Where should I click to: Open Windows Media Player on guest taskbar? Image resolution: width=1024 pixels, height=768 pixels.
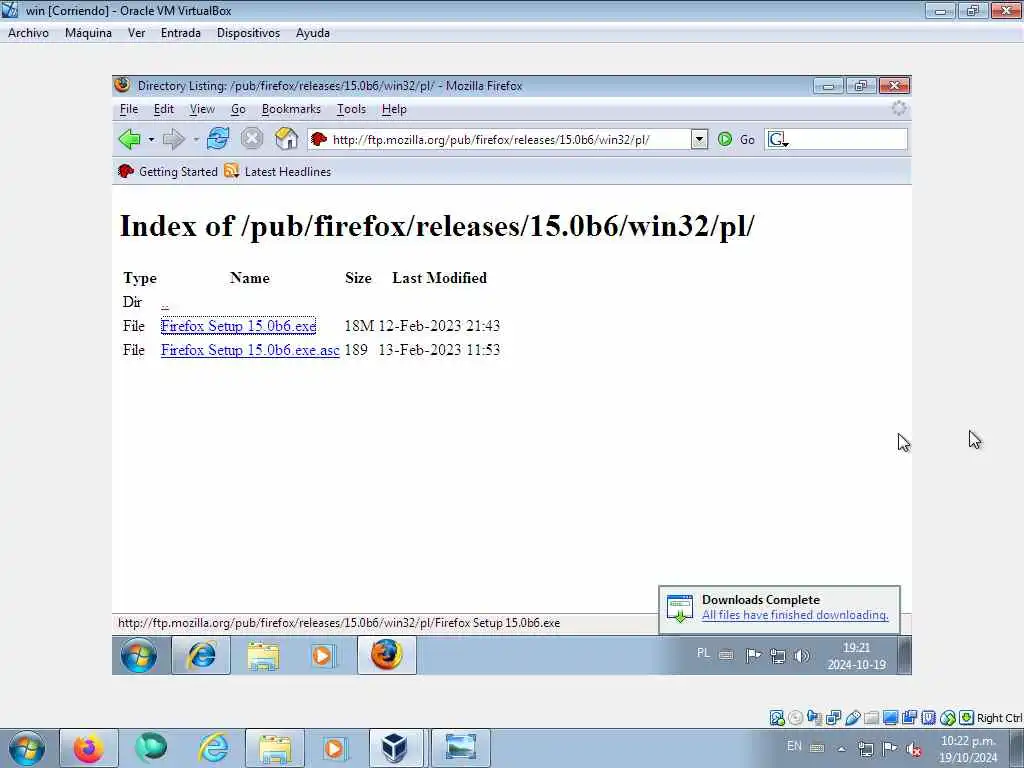323,656
